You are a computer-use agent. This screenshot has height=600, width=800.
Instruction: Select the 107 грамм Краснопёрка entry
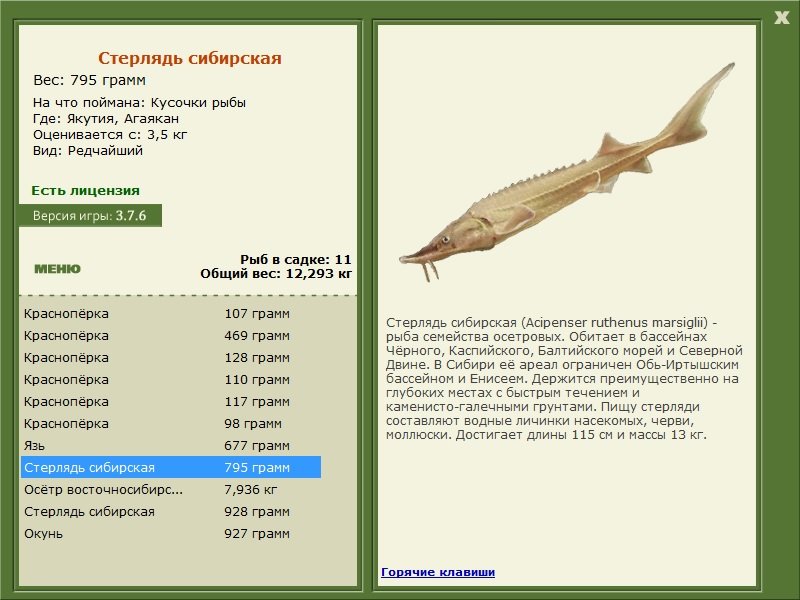pos(170,313)
